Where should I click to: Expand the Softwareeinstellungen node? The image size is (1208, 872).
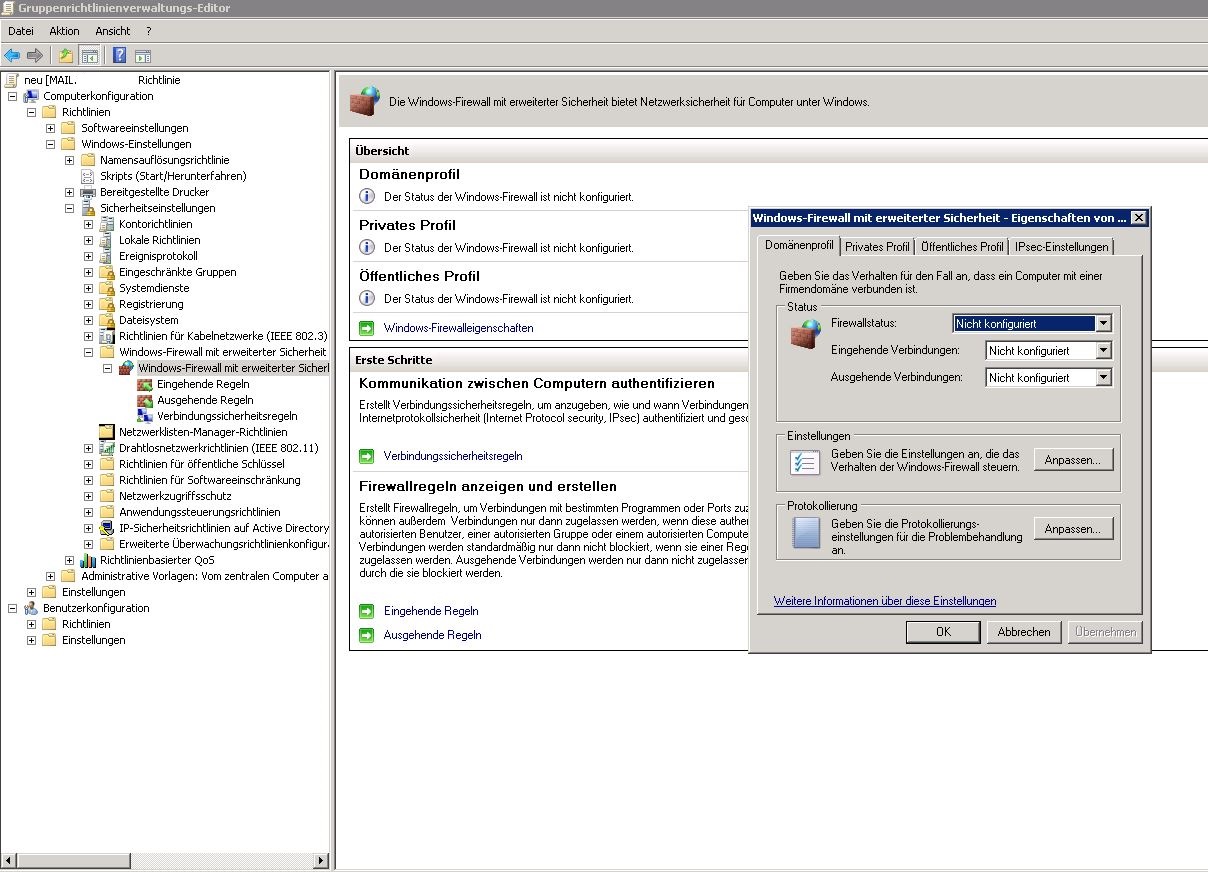pyautogui.click(x=50, y=128)
